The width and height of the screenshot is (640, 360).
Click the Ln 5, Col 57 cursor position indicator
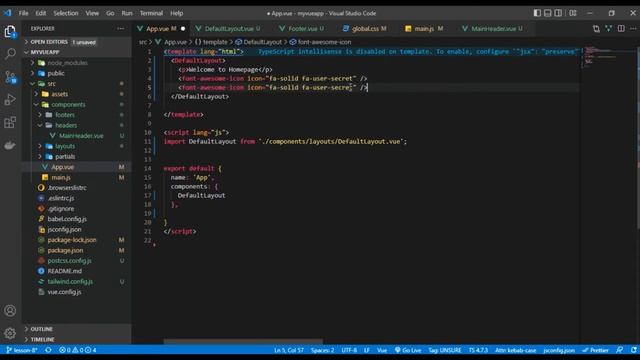289,350
